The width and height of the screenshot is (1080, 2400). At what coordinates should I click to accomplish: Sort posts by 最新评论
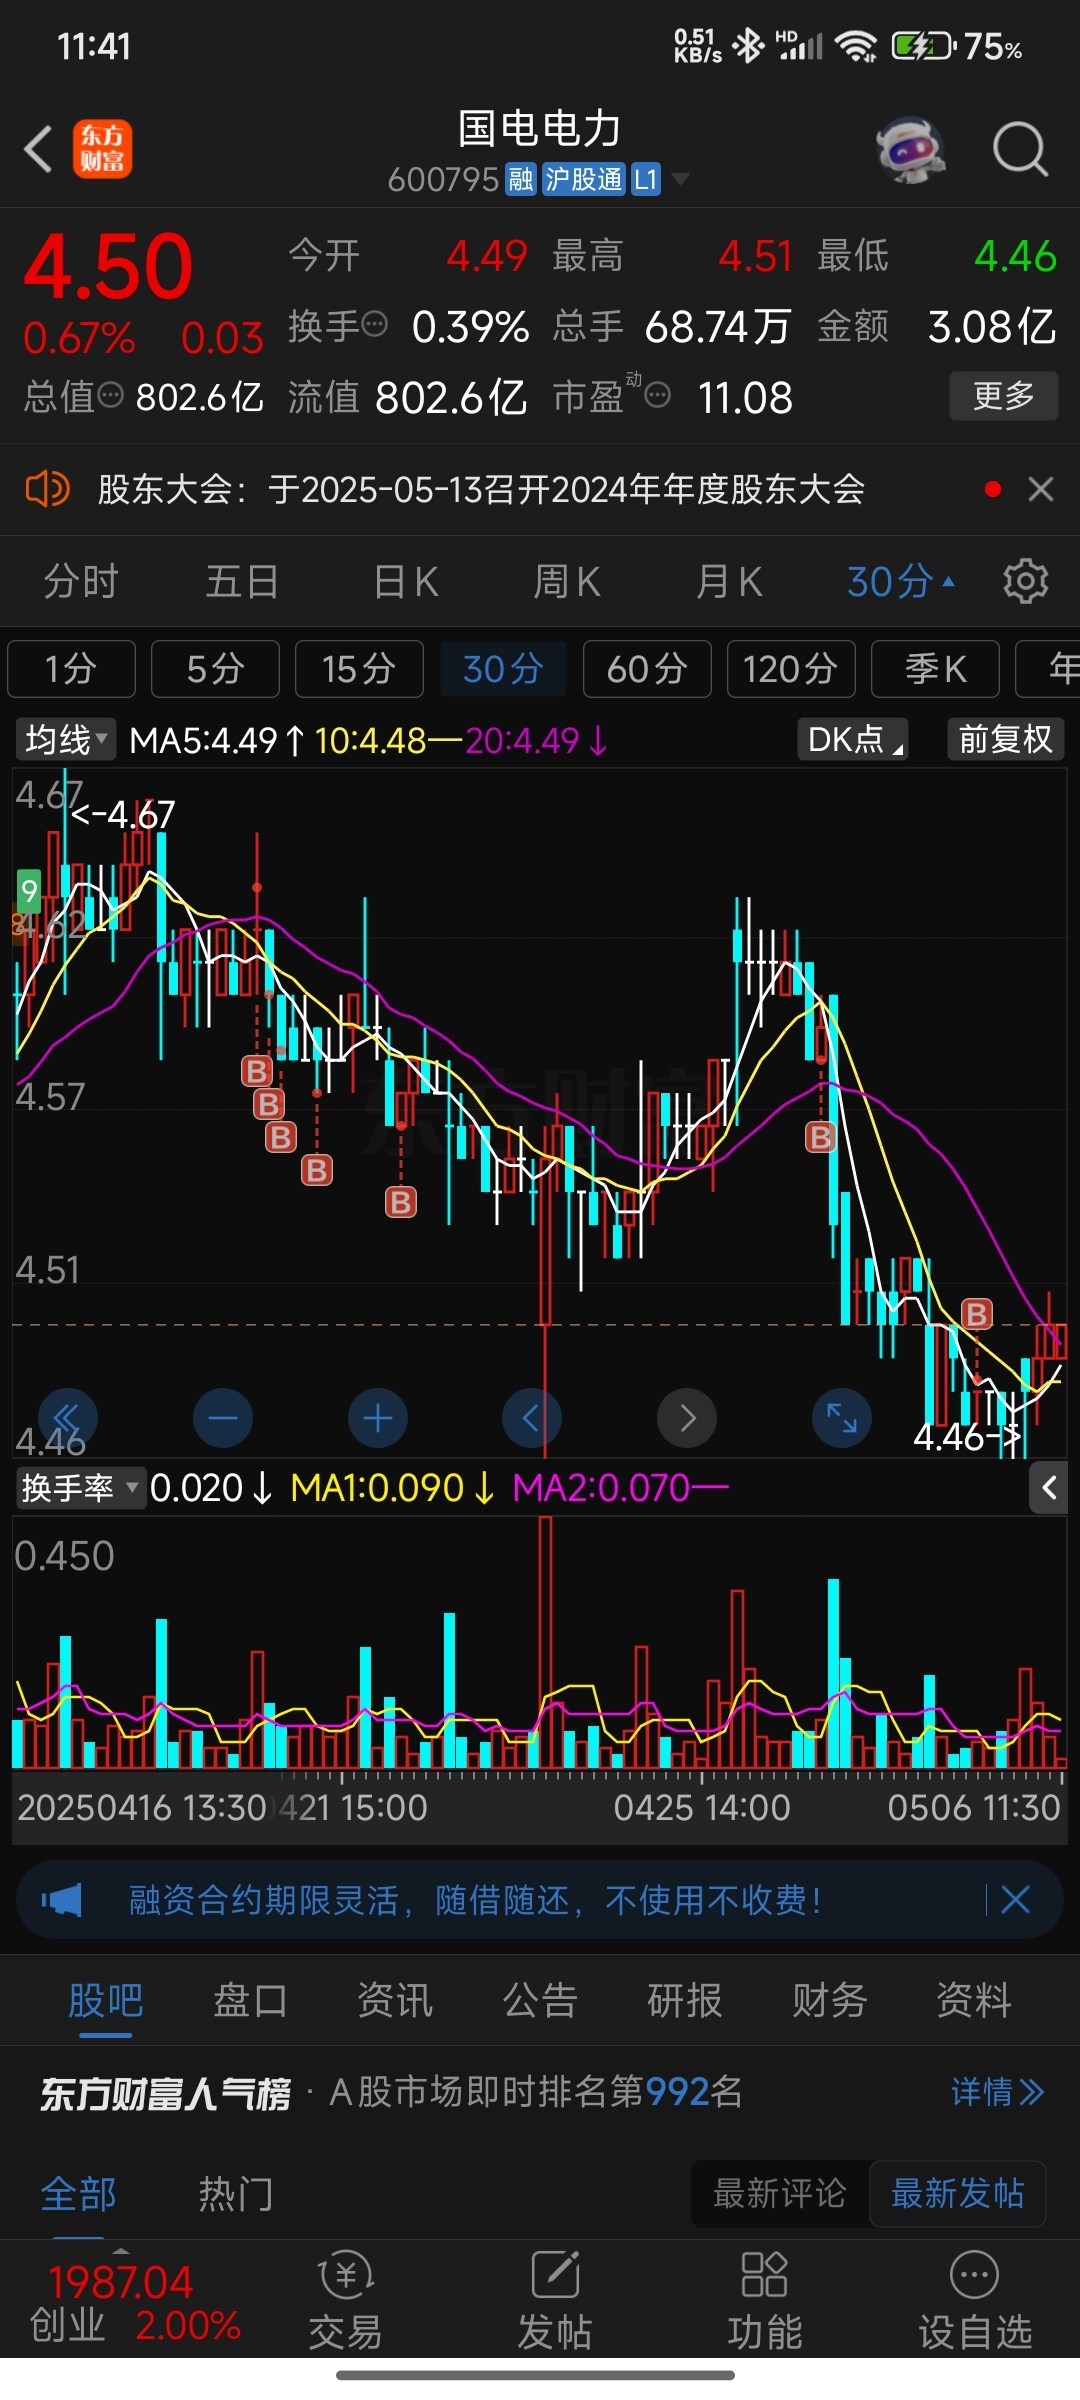780,2194
